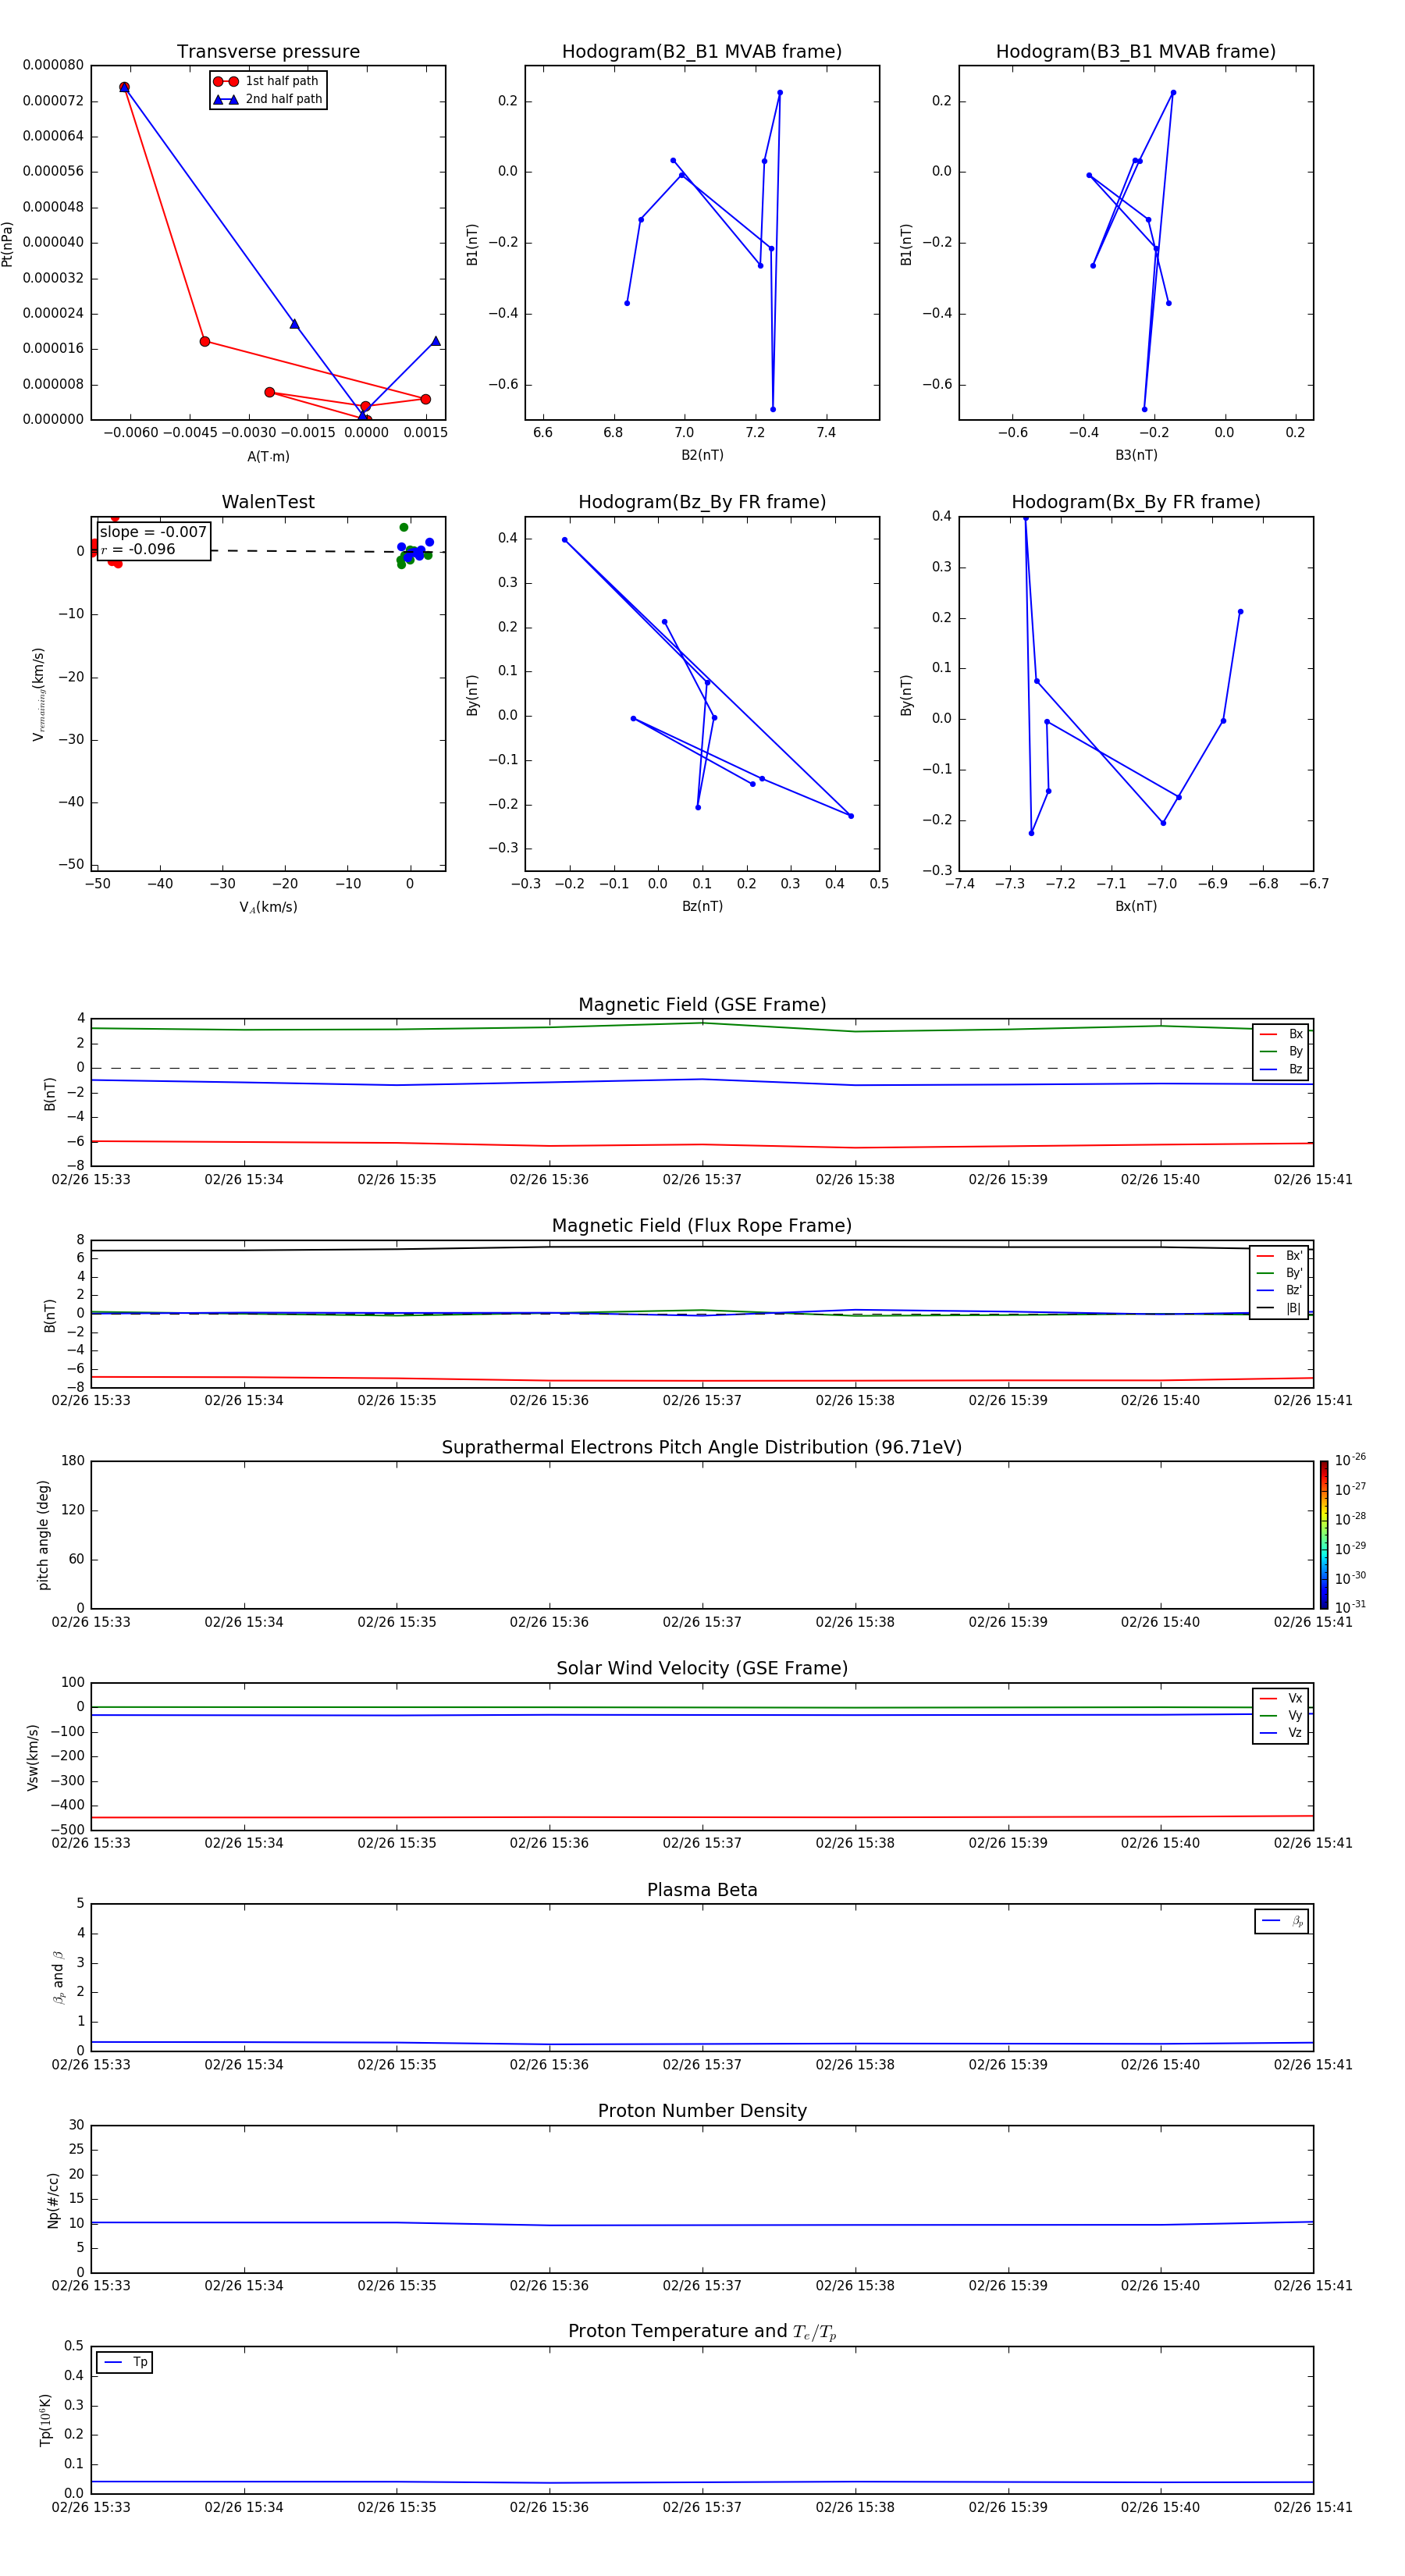This screenshot has height=2576, width=1405.
Task: Click the 'B2(nT)' x-axis label
Action: [702, 455]
